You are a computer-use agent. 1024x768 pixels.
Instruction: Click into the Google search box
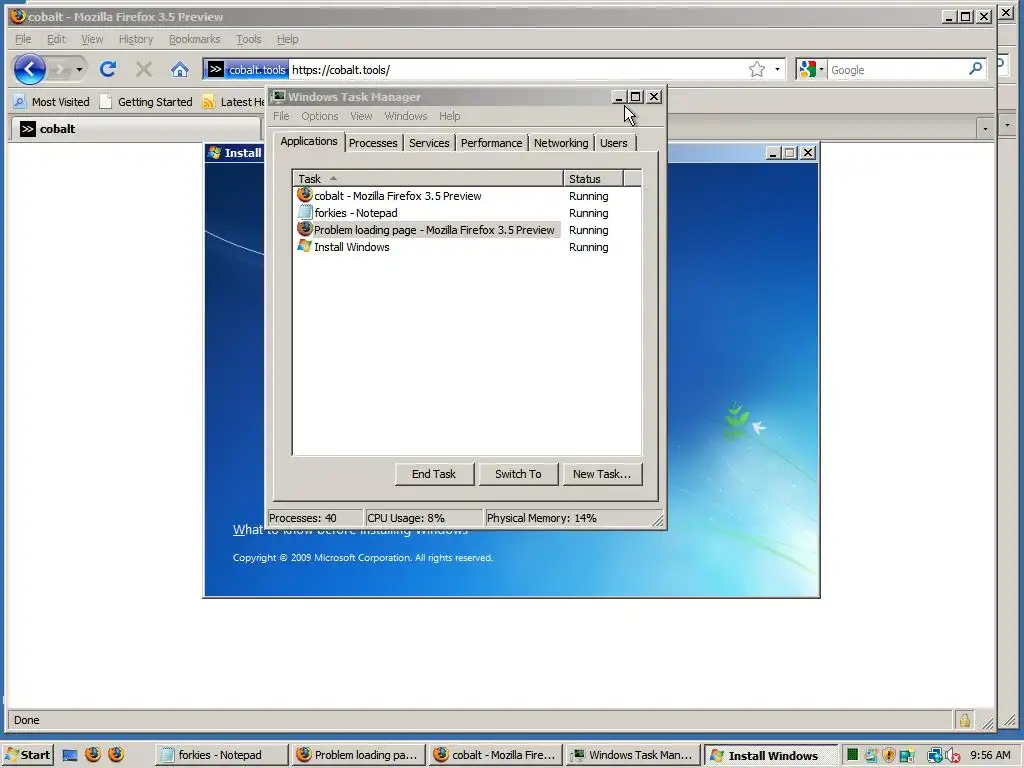897,69
